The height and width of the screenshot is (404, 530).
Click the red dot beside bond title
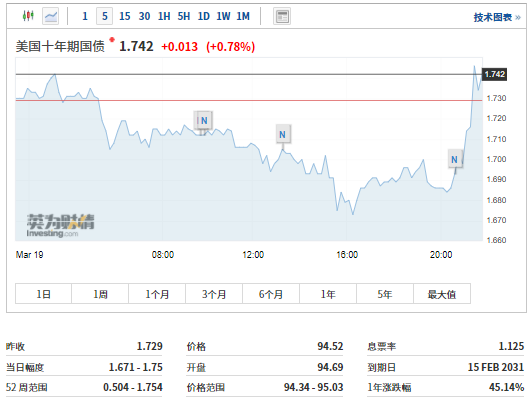112,40
